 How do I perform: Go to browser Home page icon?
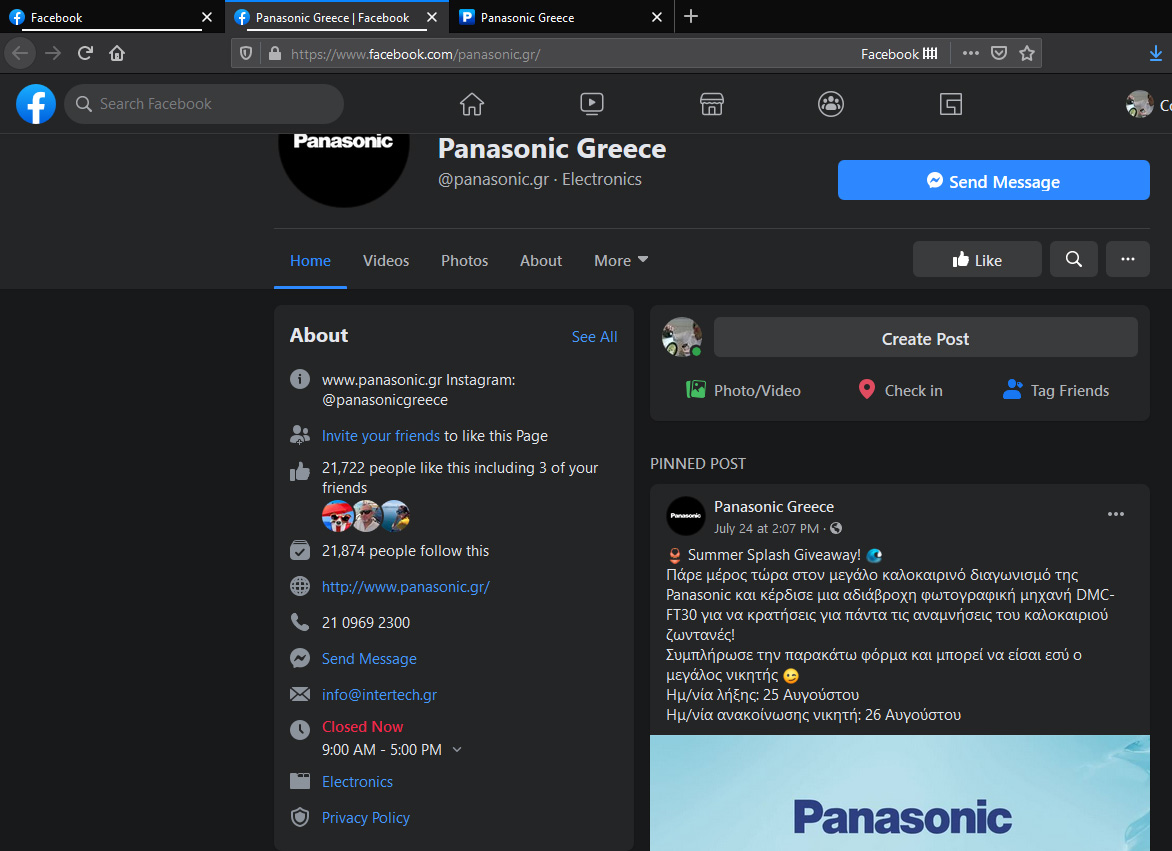[x=117, y=53]
